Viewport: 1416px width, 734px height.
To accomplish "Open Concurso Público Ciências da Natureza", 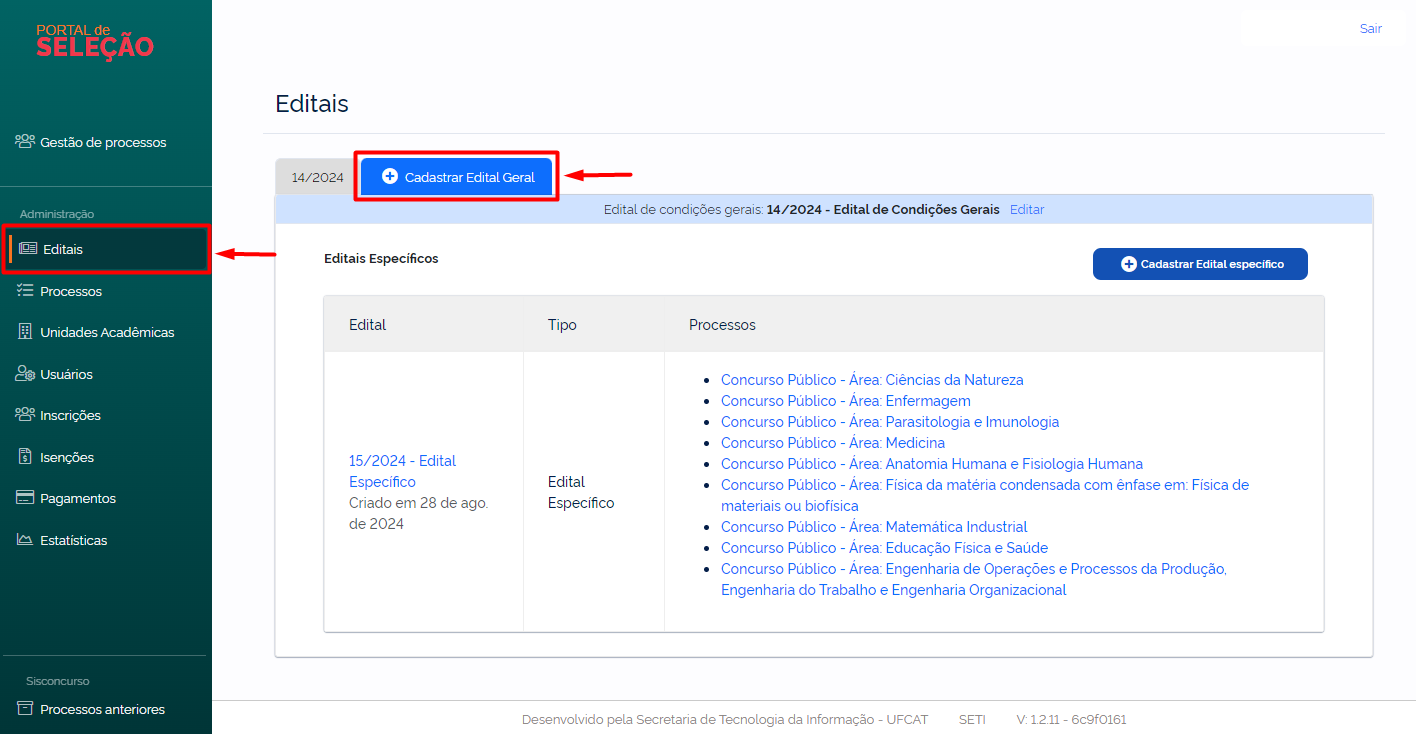I will pyautogui.click(x=872, y=380).
